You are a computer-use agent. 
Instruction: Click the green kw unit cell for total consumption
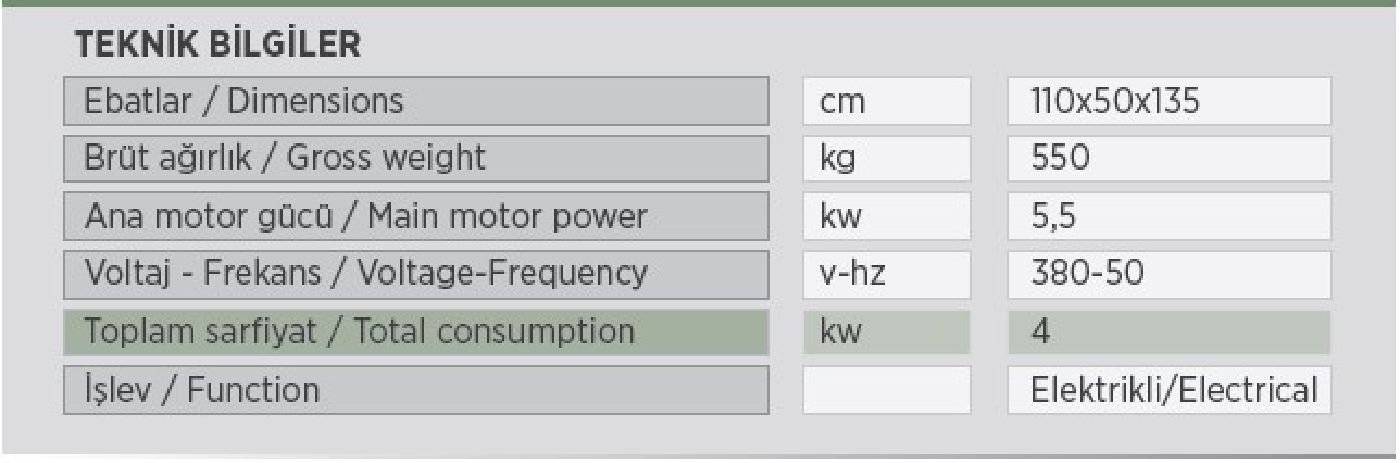pos(886,331)
